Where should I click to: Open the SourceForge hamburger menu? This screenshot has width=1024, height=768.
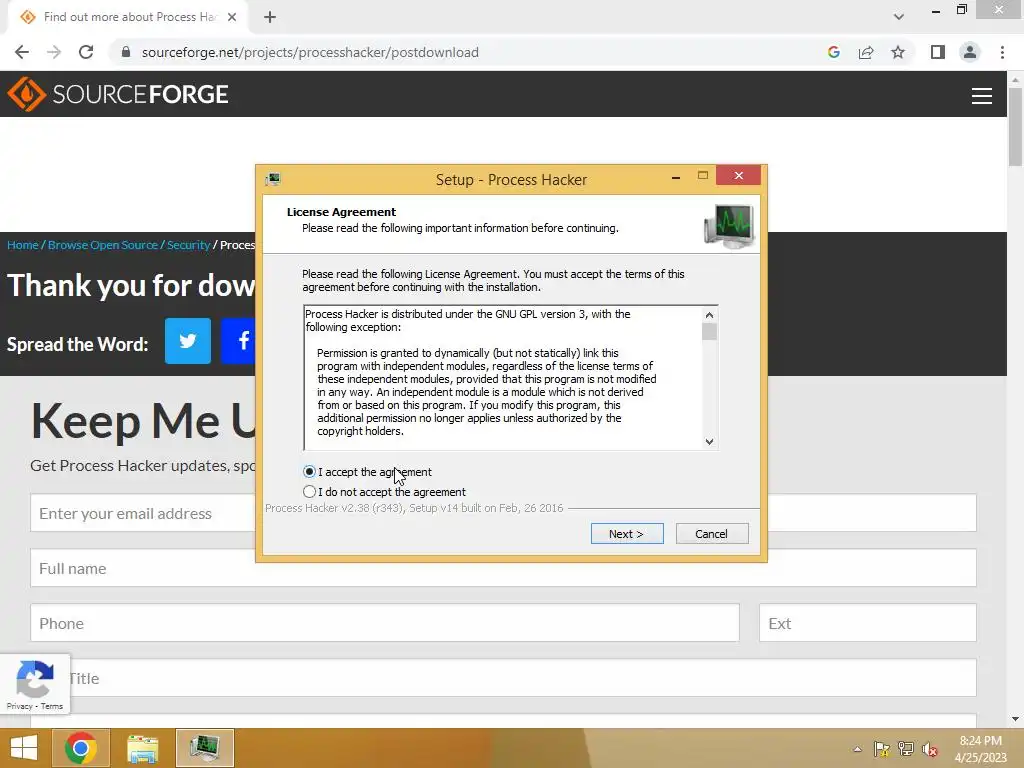point(982,96)
